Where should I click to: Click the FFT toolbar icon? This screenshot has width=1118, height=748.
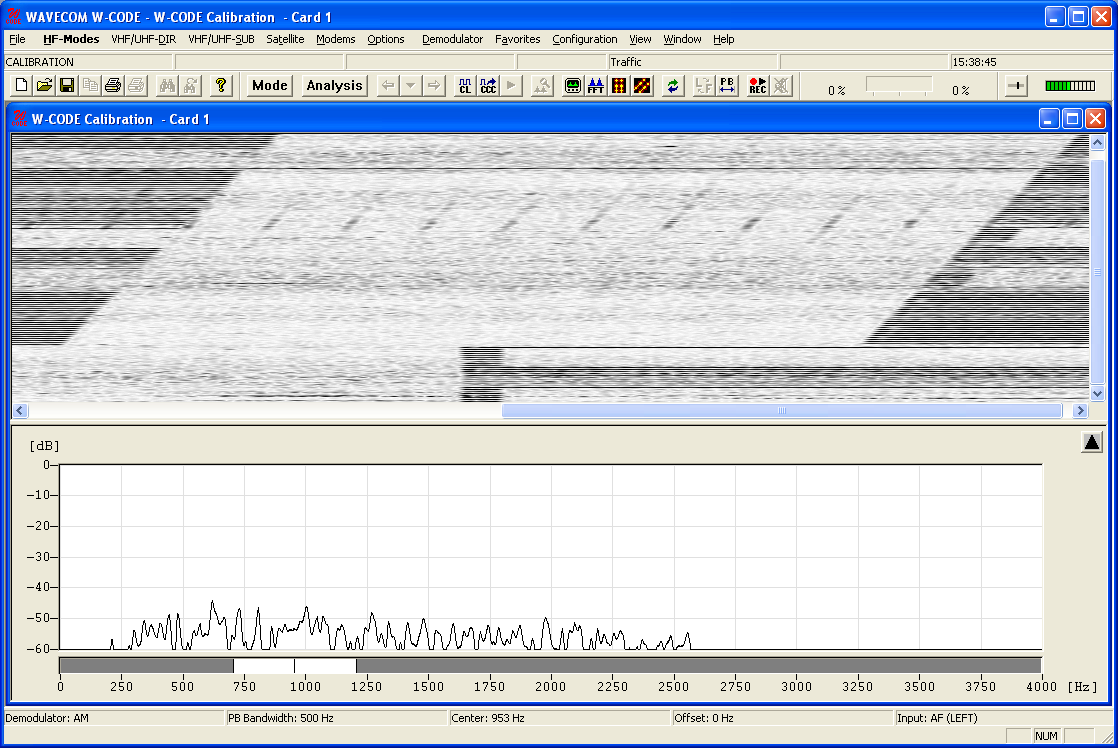pos(596,86)
